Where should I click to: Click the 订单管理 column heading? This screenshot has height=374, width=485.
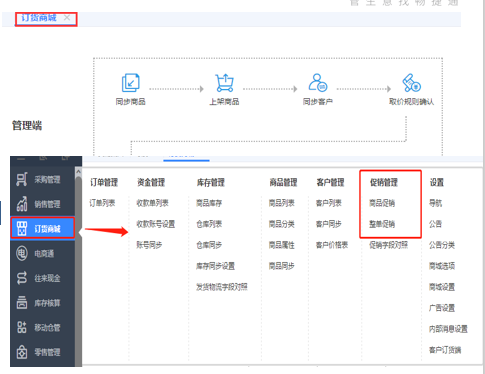(x=104, y=182)
